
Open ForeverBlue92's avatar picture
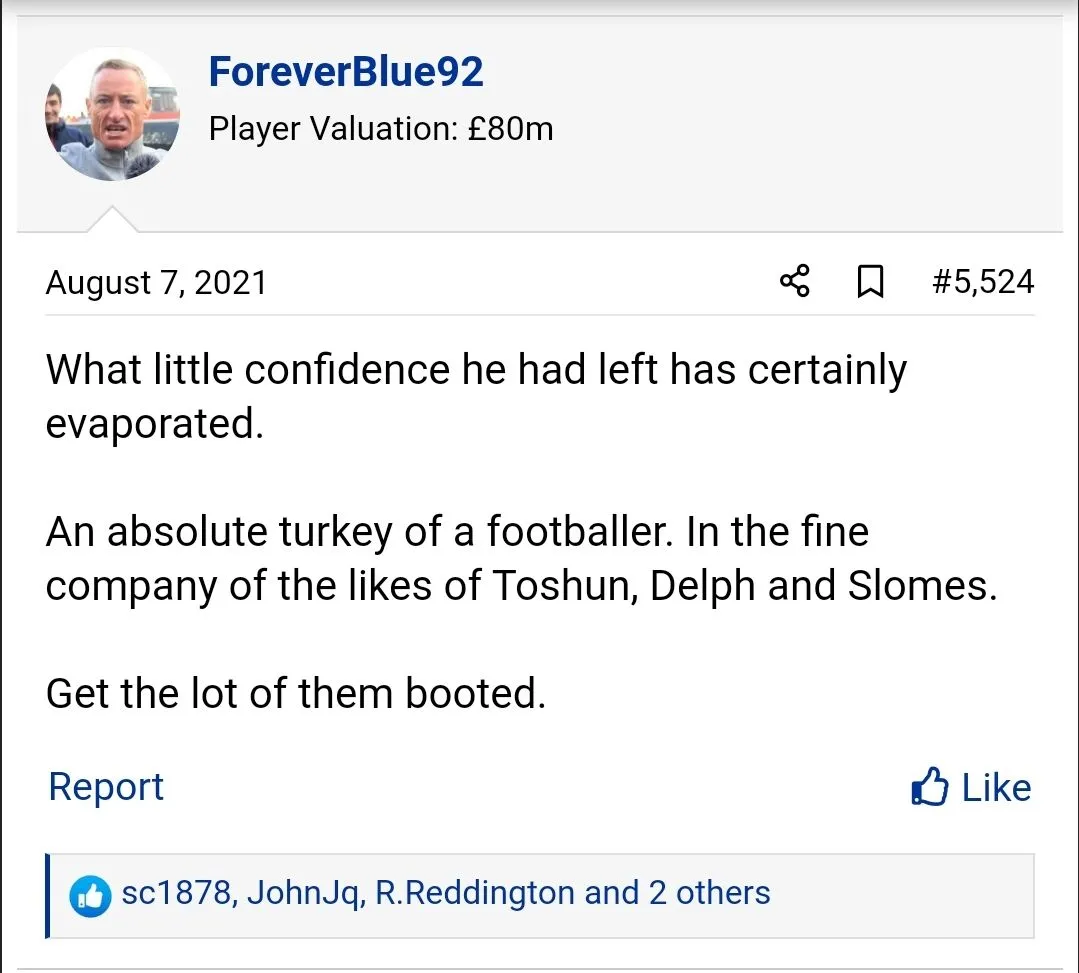pyautogui.click(x=113, y=114)
